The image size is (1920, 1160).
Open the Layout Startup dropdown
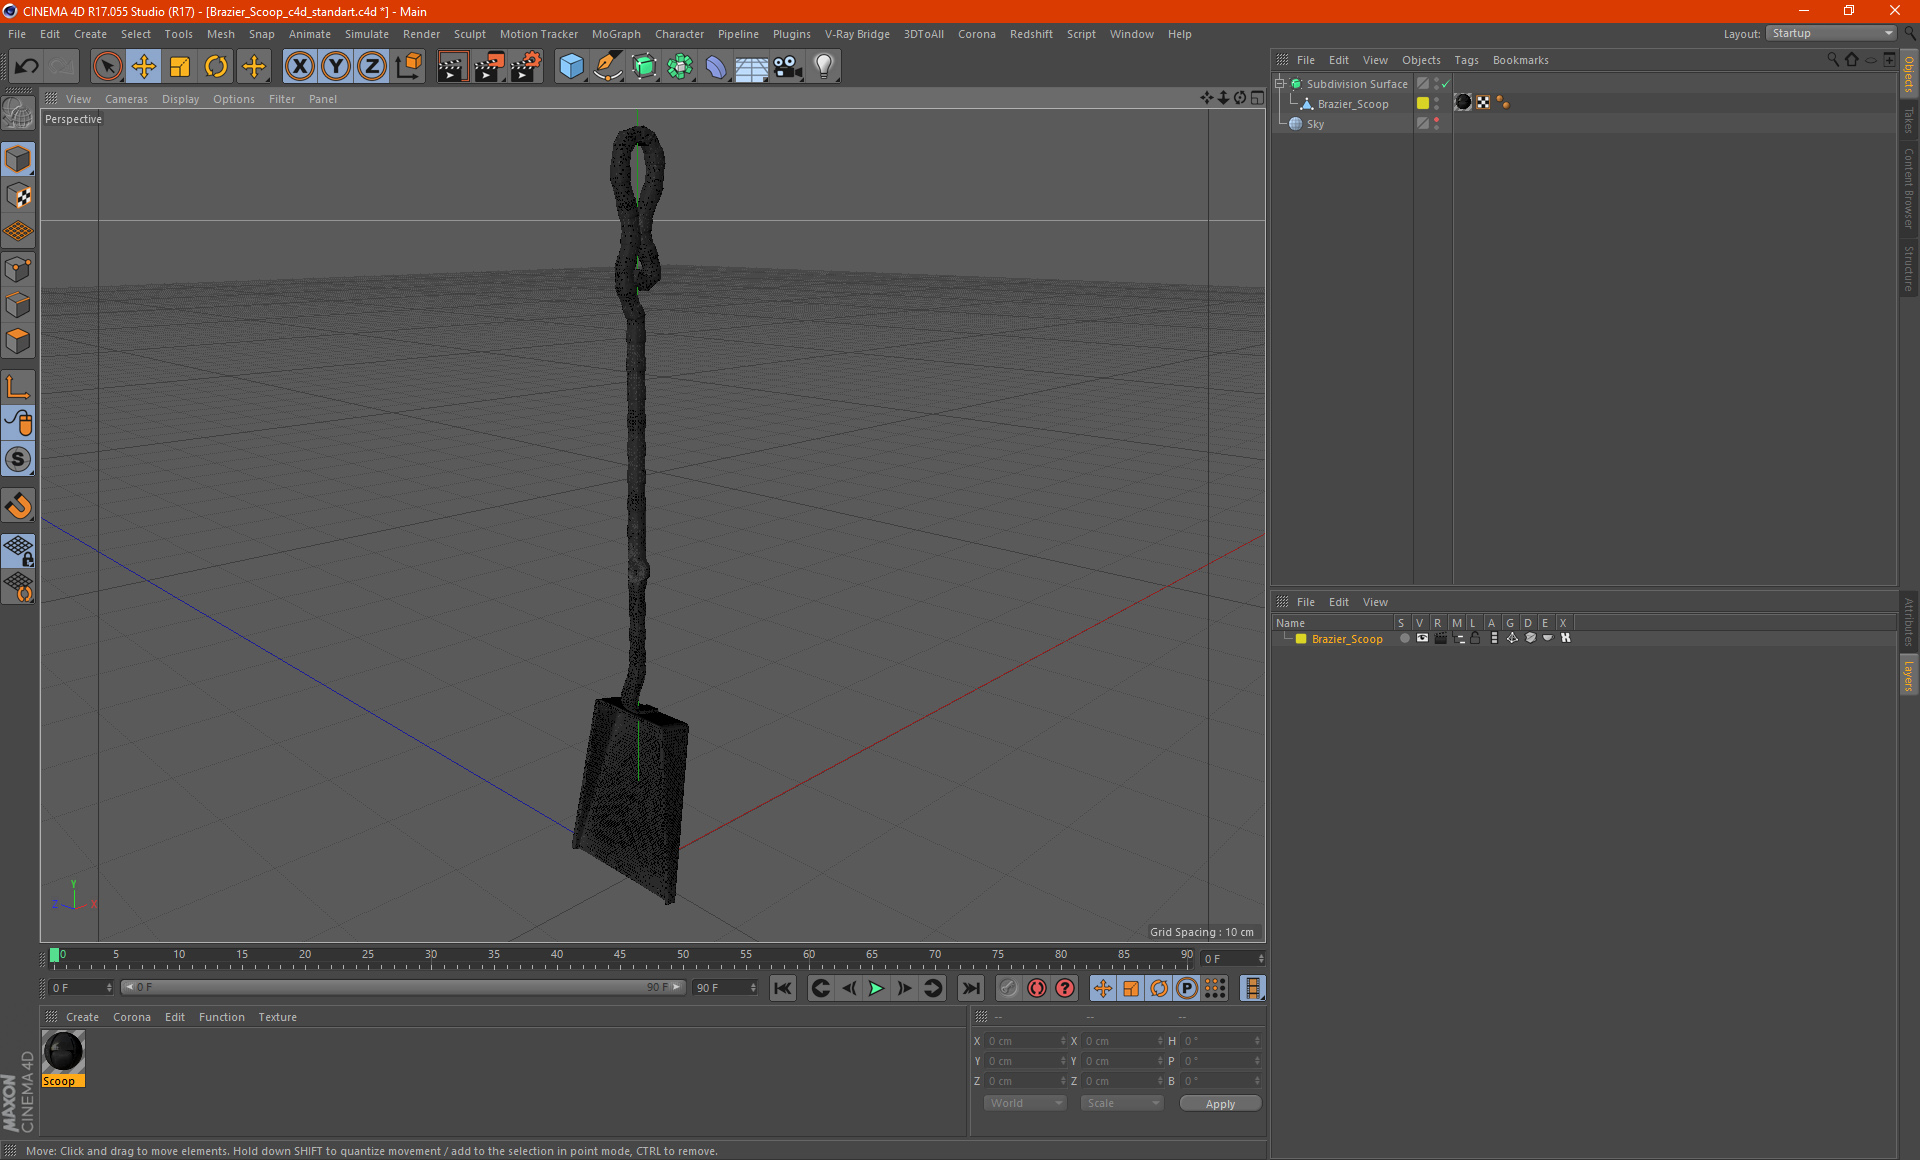1831,33
